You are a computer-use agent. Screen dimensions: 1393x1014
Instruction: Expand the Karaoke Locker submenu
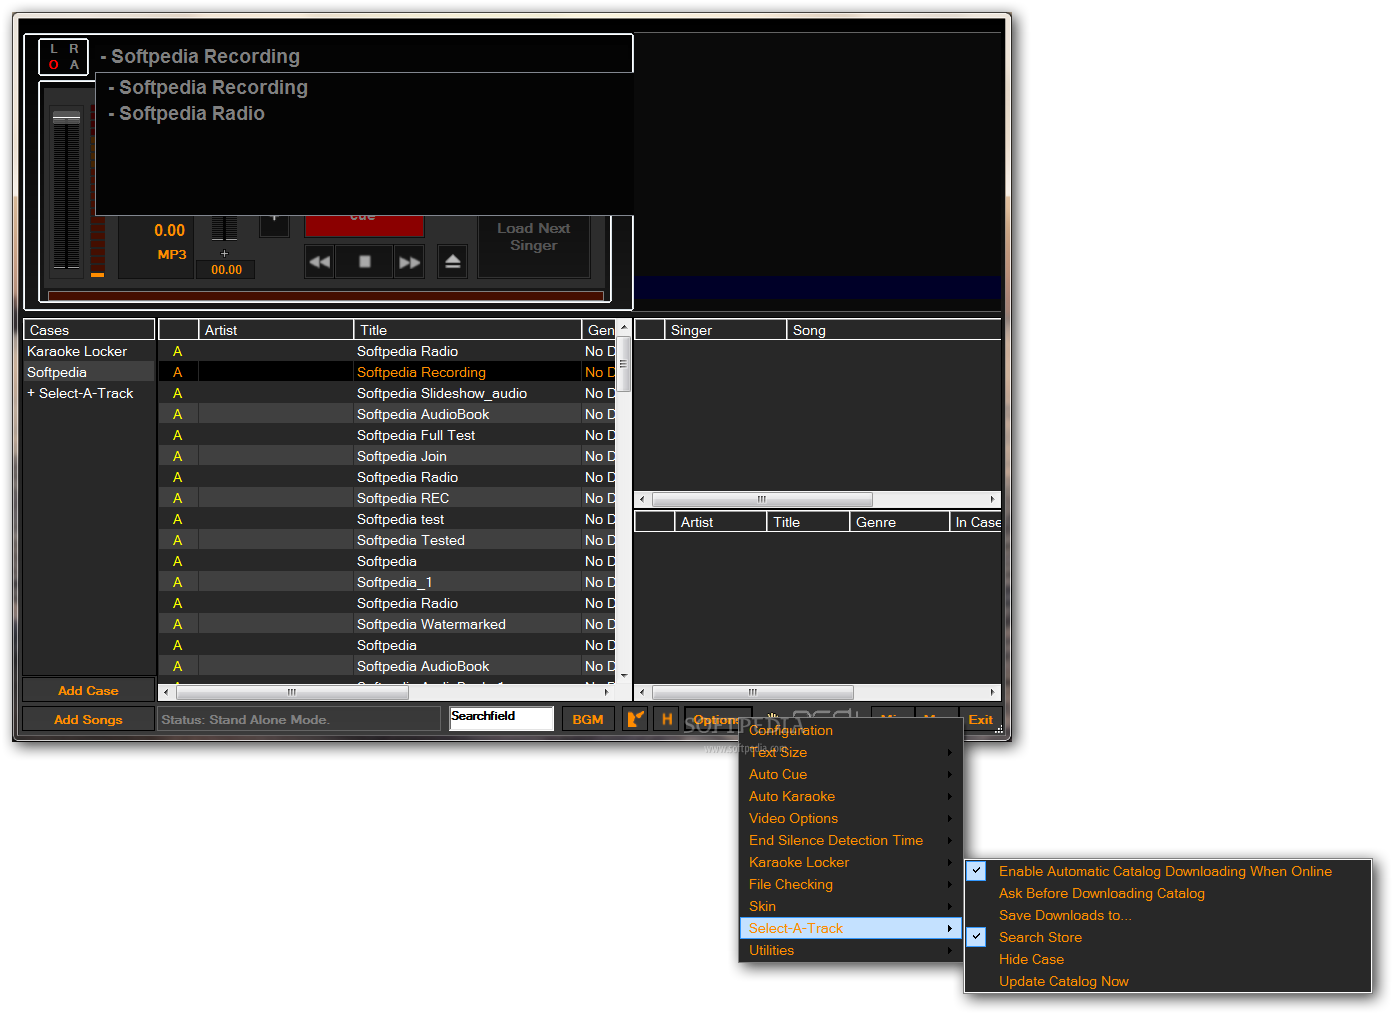850,862
